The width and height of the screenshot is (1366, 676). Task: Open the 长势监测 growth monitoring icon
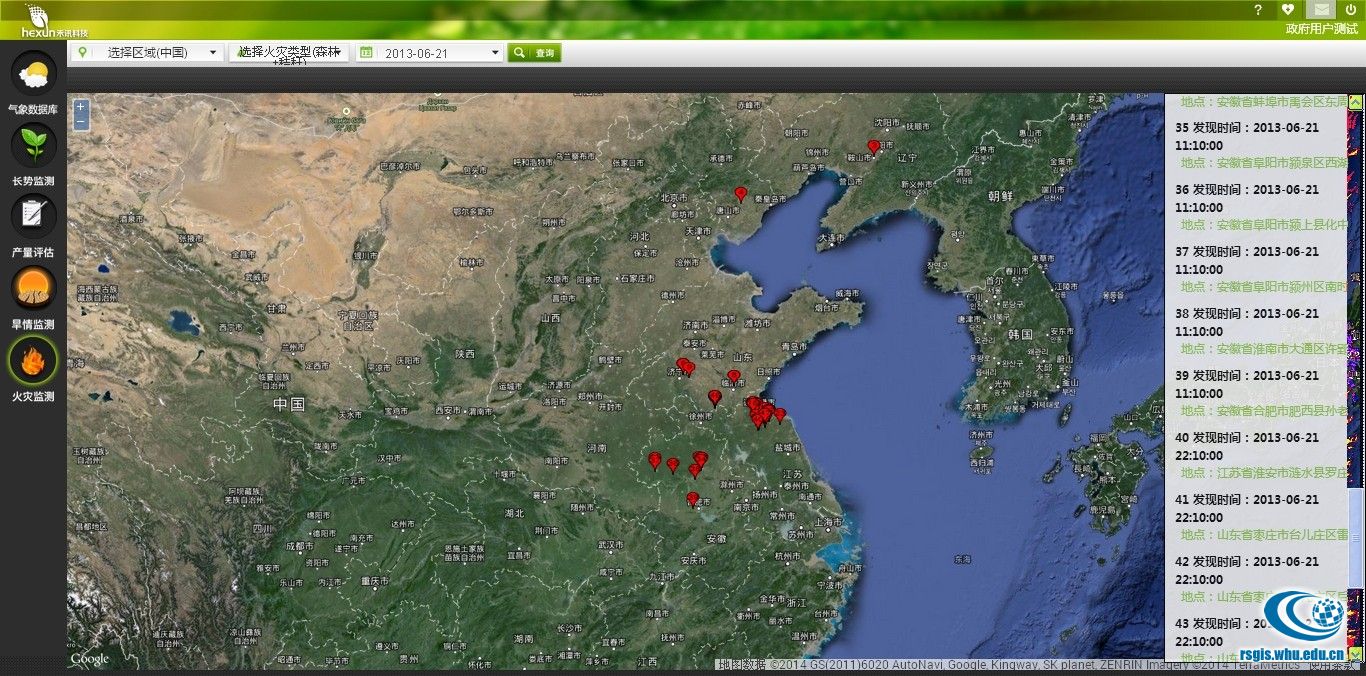click(x=33, y=145)
